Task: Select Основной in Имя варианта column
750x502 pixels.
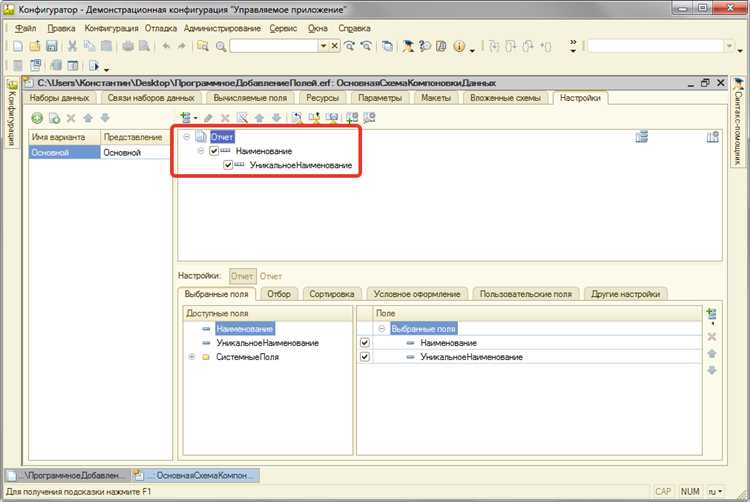Action: (x=65, y=153)
